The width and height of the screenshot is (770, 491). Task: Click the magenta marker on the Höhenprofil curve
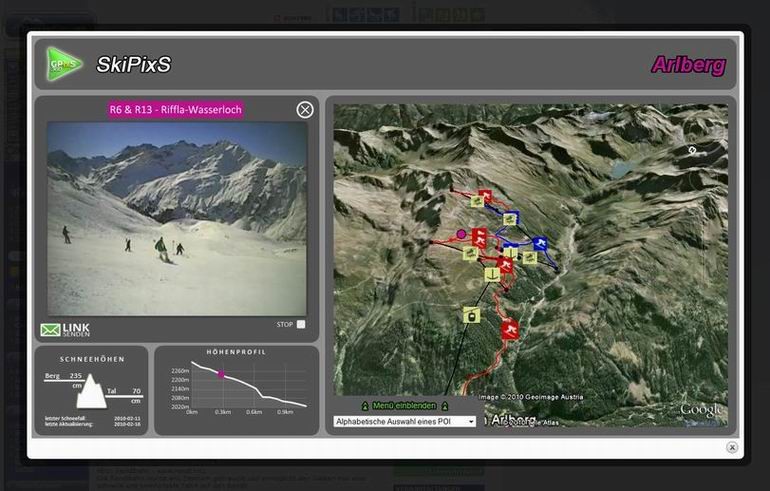pos(222,375)
